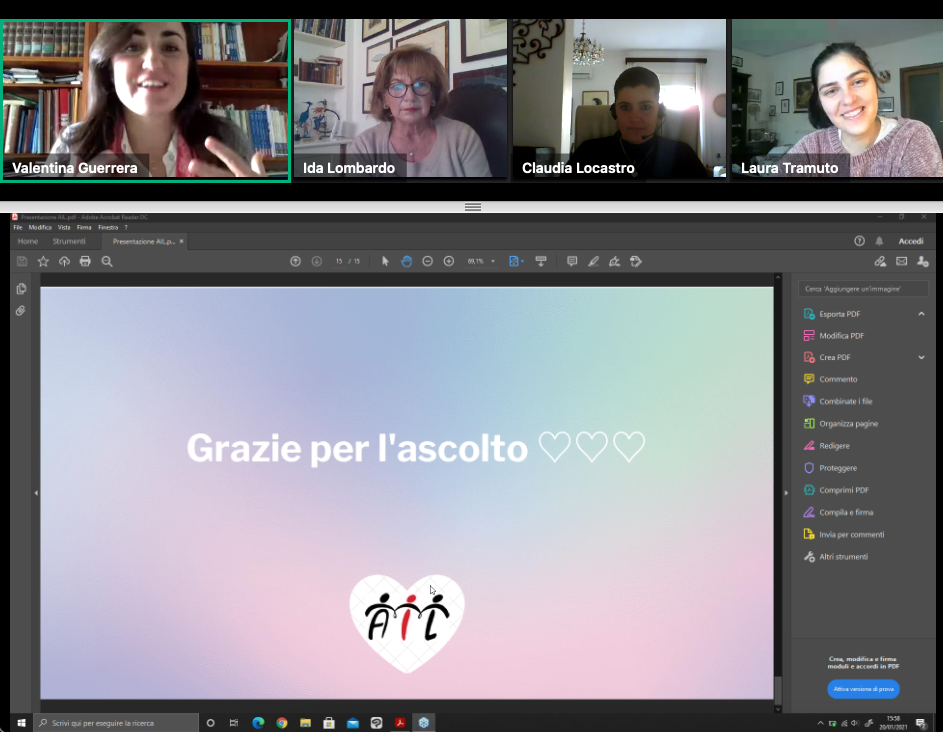The width and height of the screenshot is (943, 732).
Task: Go to previous page with up arrow
Action: [295, 261]
